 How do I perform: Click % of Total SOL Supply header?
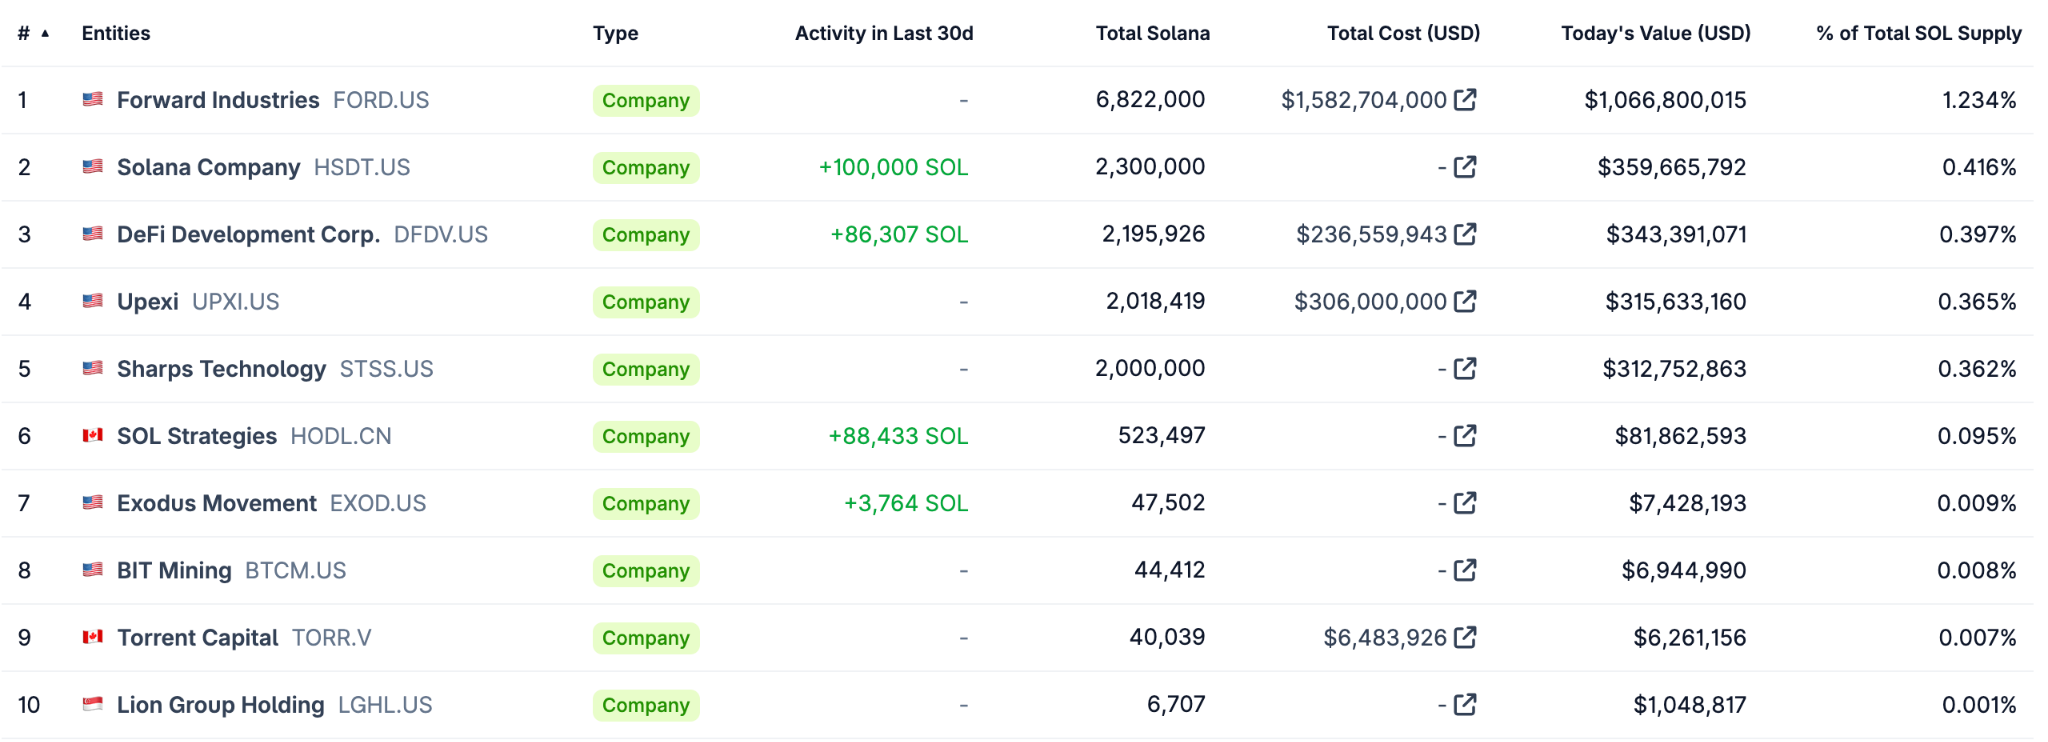click(1918, 33)
